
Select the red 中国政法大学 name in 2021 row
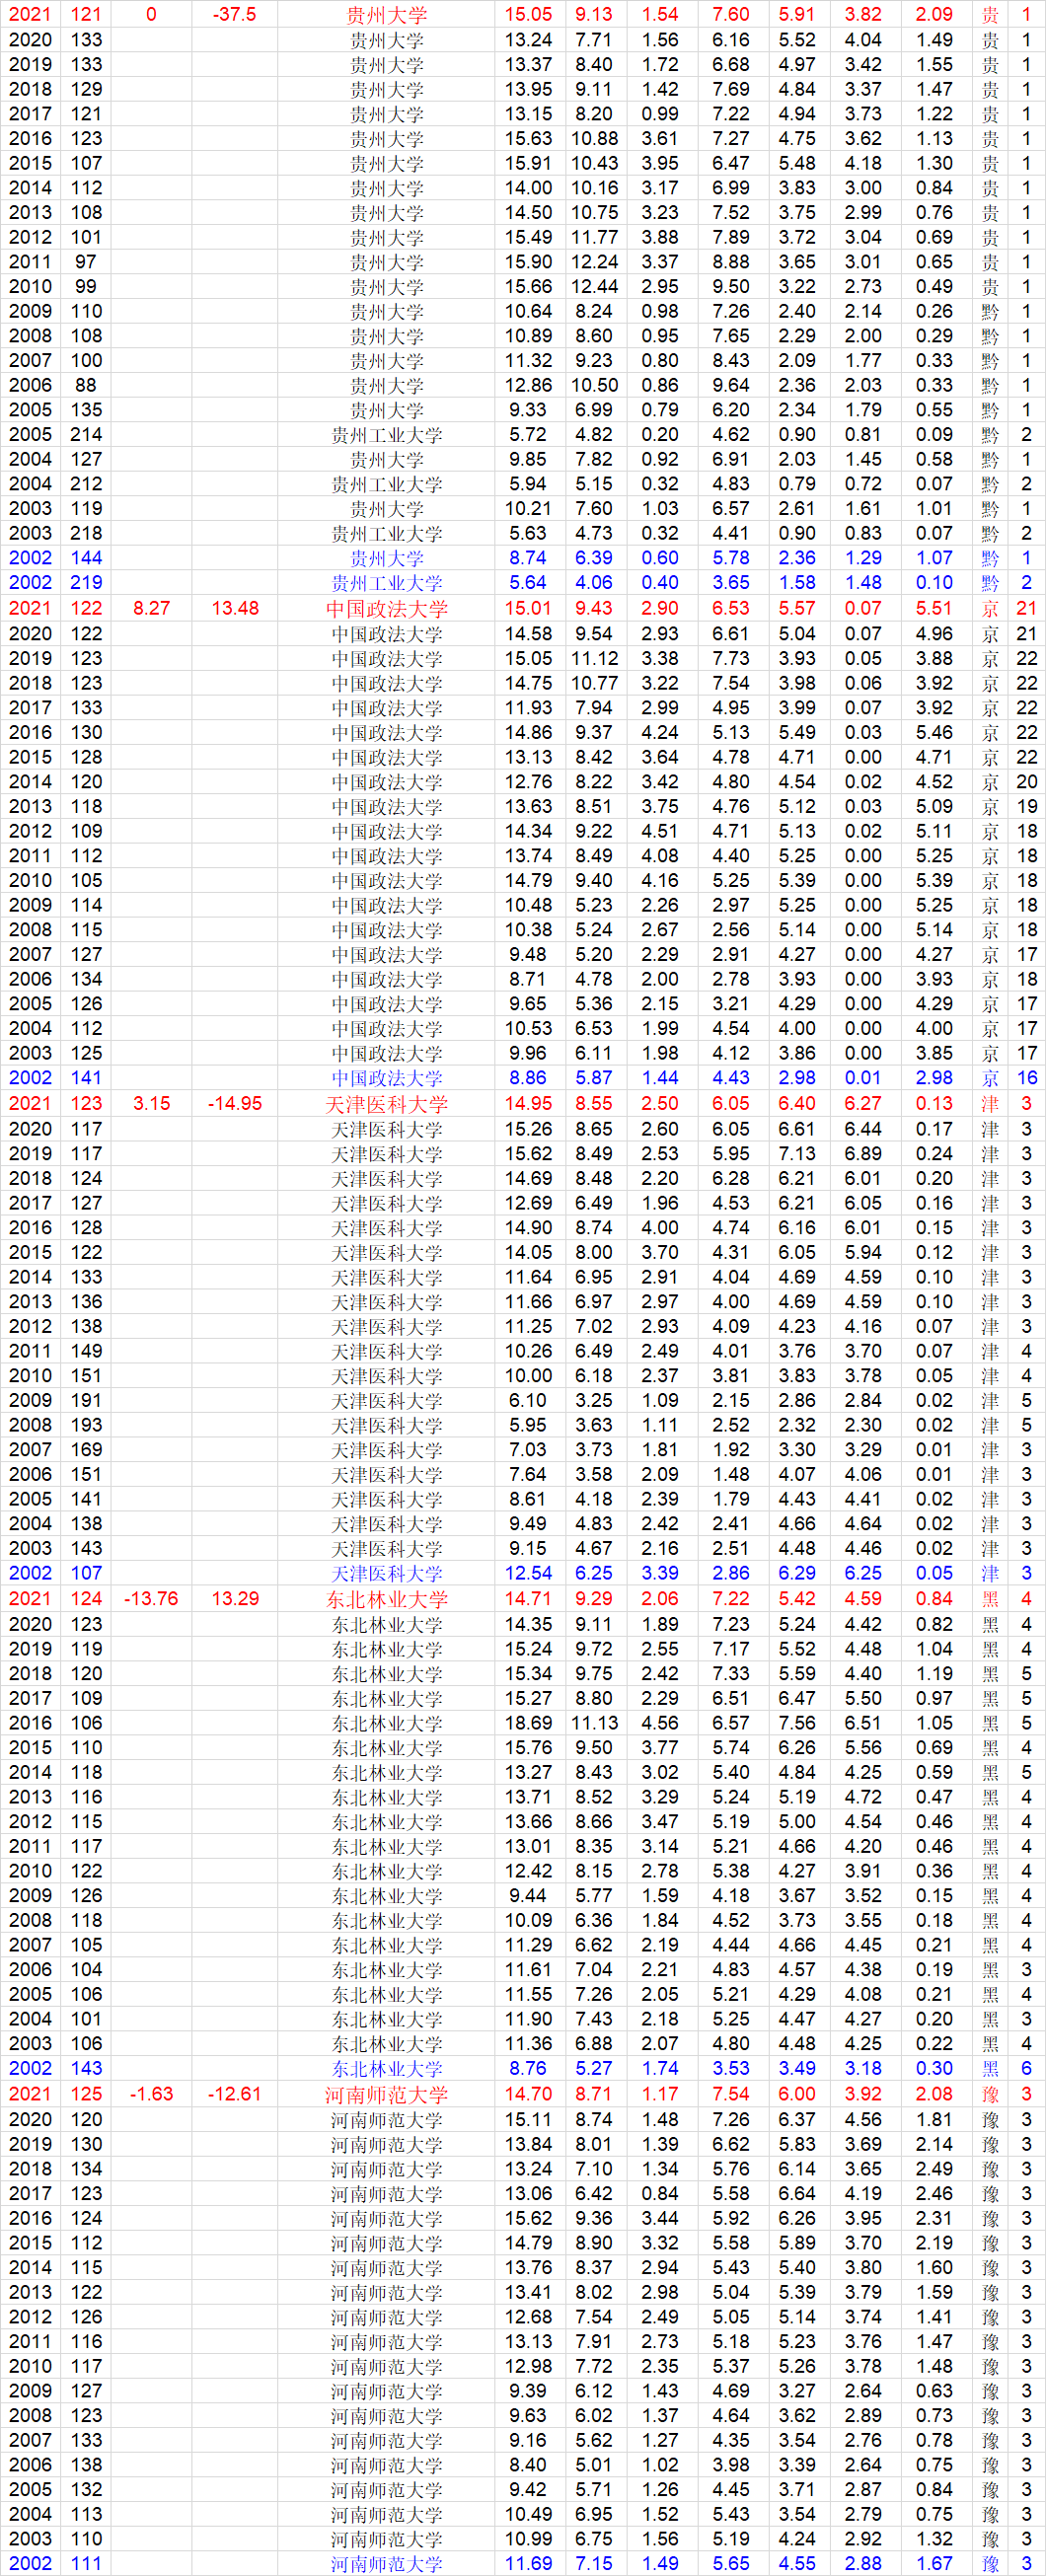pos(386,609)
